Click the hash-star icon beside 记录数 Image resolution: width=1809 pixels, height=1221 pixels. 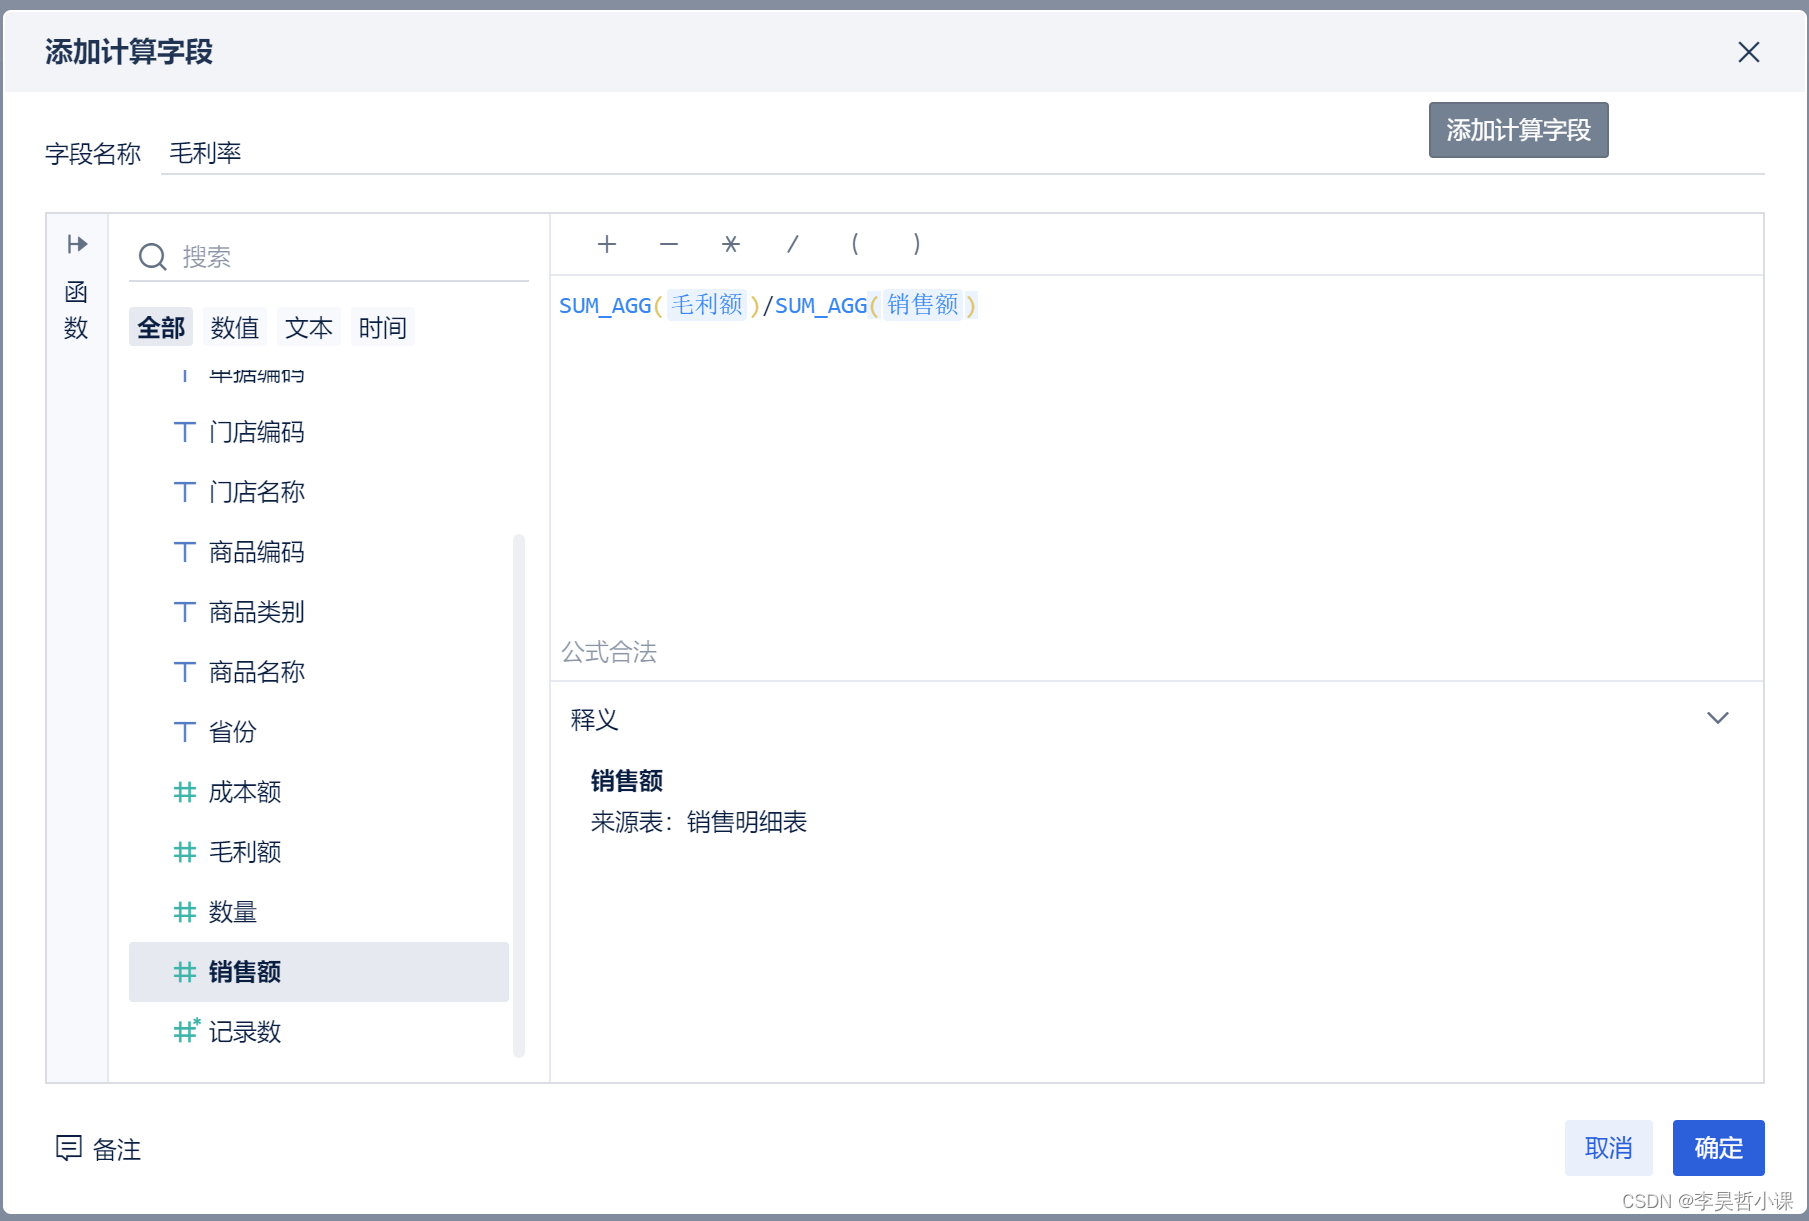tap(186, 1030)
